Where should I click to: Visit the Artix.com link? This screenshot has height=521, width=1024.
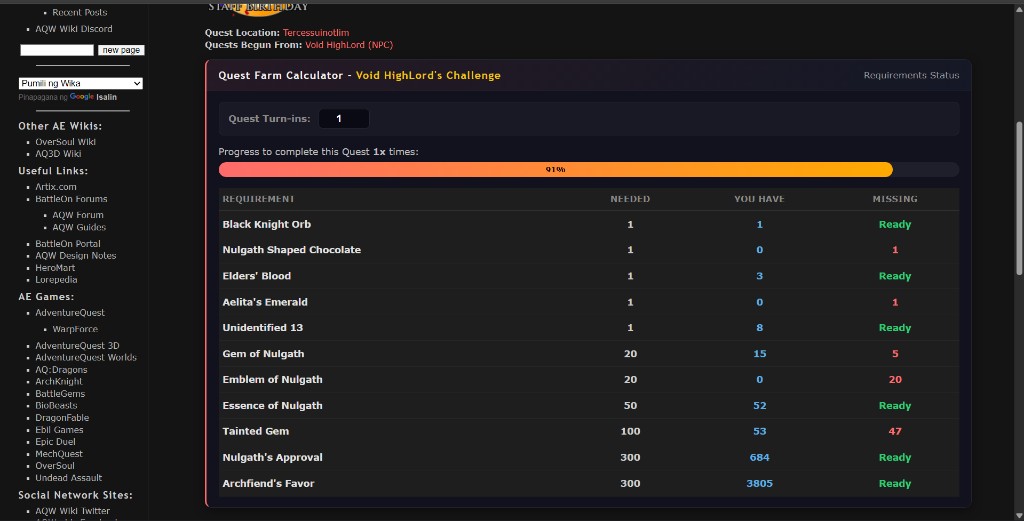[x=56, y=187]
